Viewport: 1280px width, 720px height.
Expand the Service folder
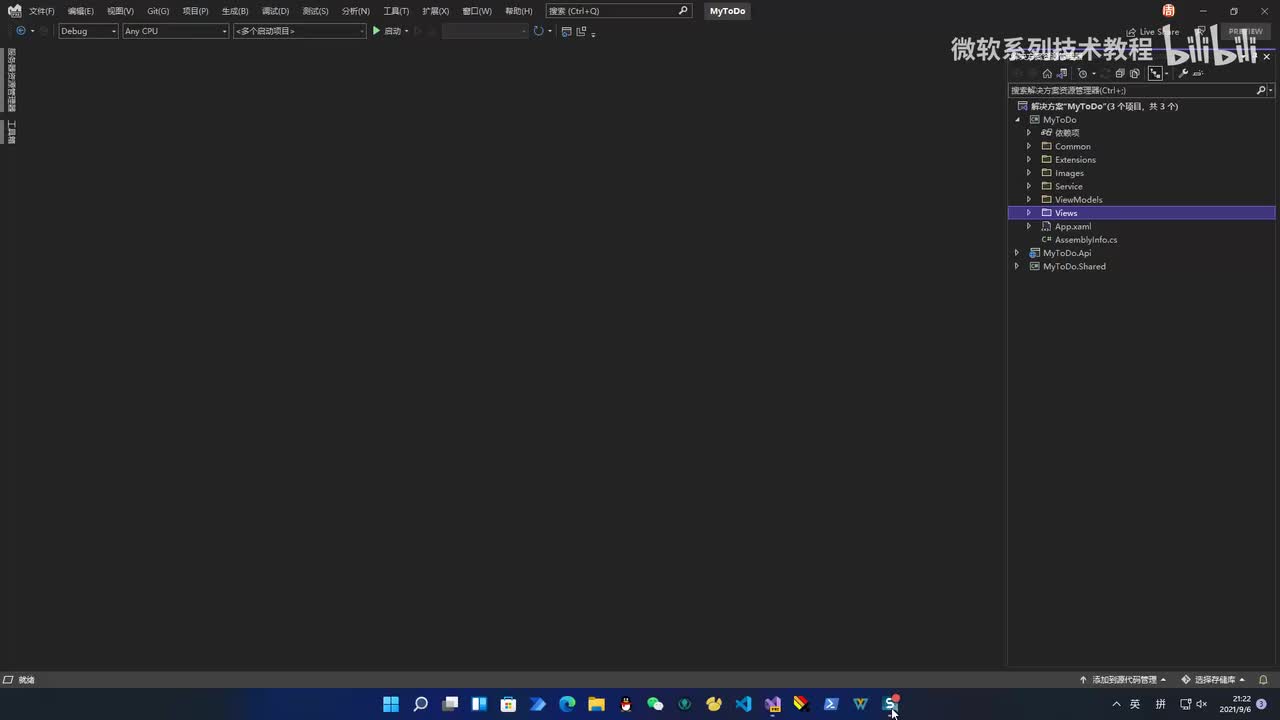(x=1029, y=186)
